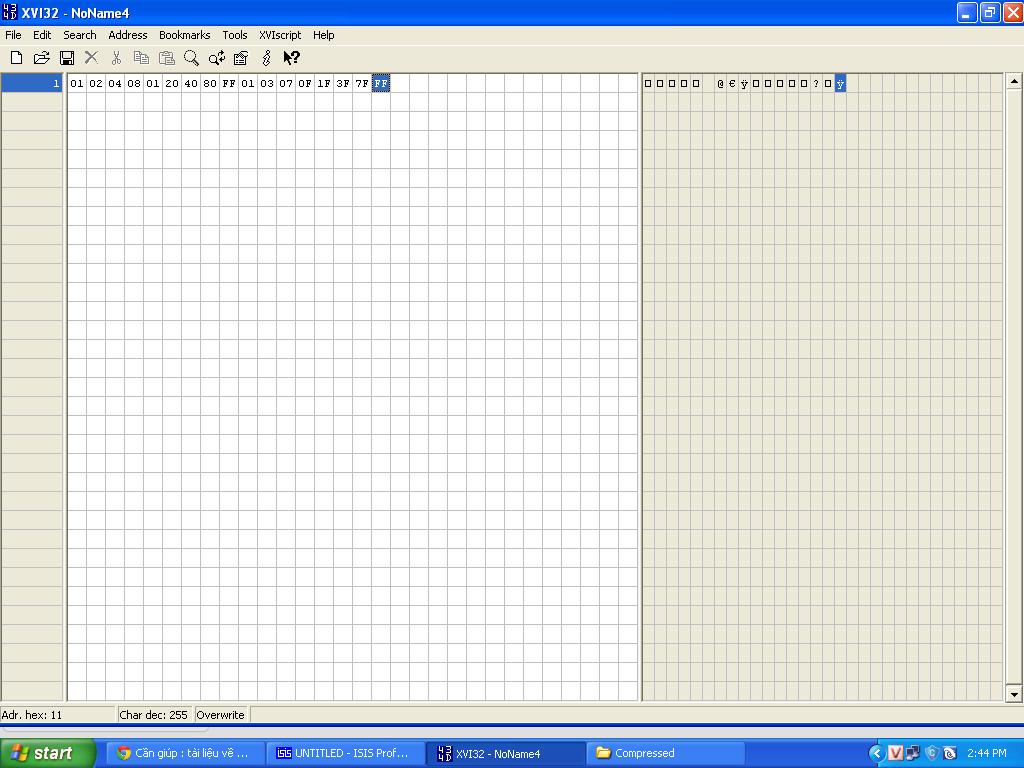
Task: Click the ? character in text pane
Action: pos(816,84)
